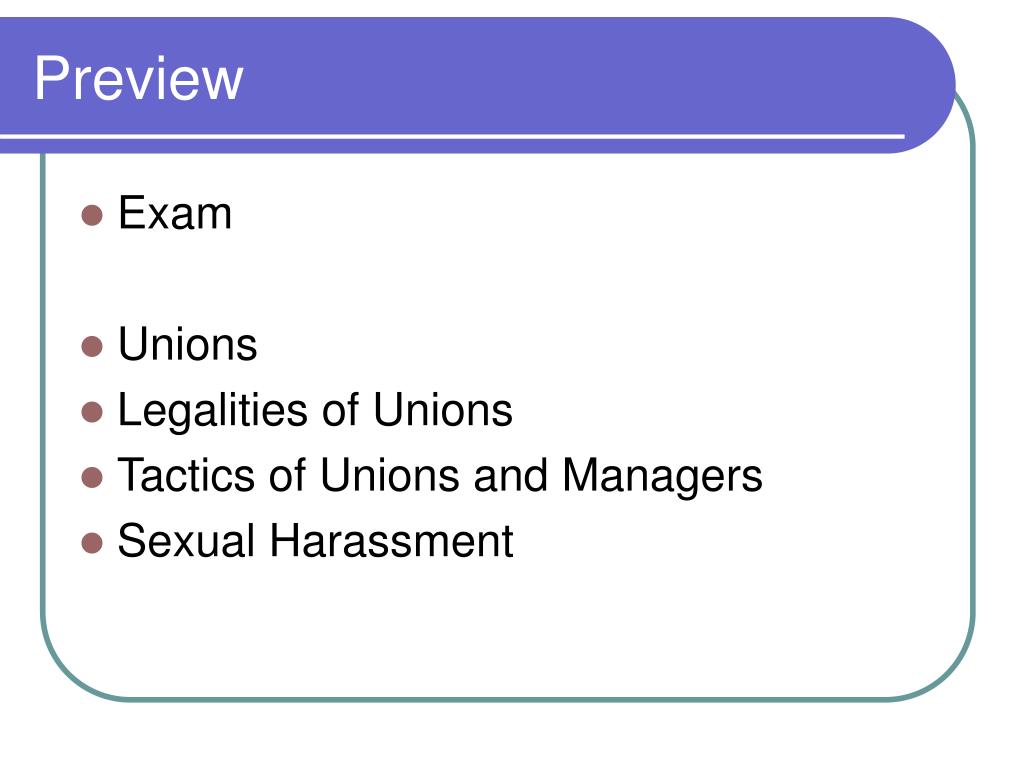Click the standalone Unions bullet text
Viewport: 1024px width, 768px height.
pyautogui.click(x=187, y=344)
